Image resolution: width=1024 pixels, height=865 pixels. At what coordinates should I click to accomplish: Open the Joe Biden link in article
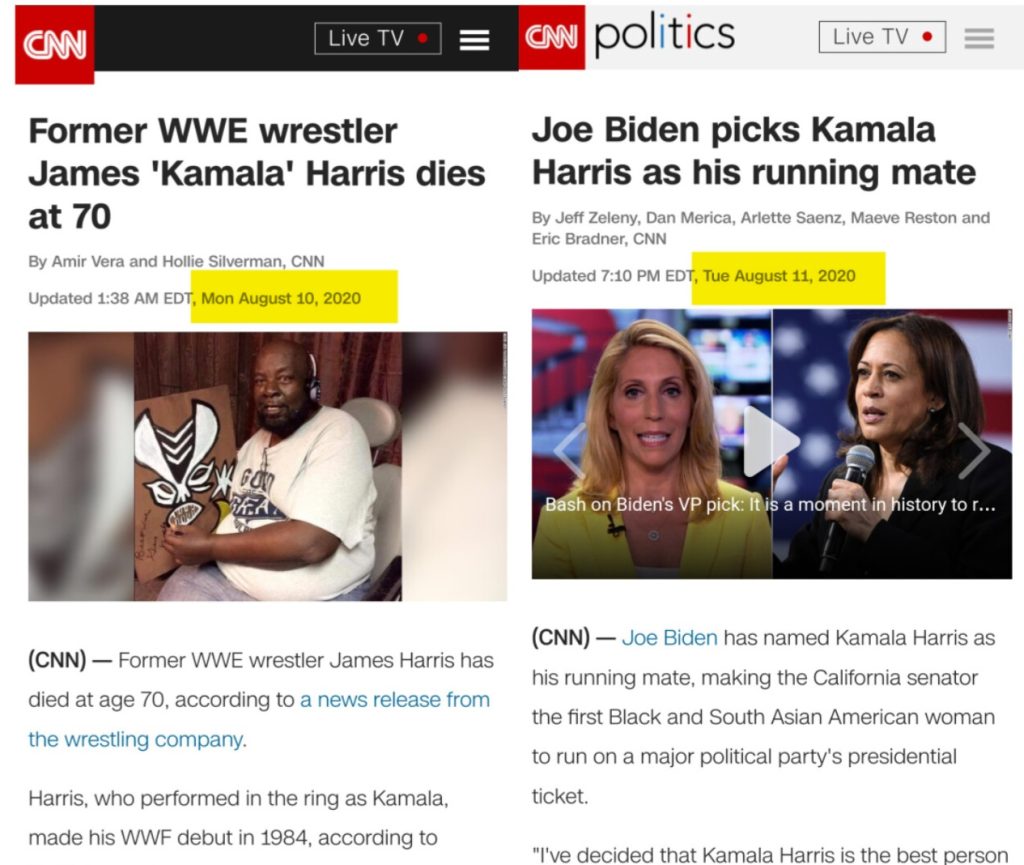coord(669,637)
